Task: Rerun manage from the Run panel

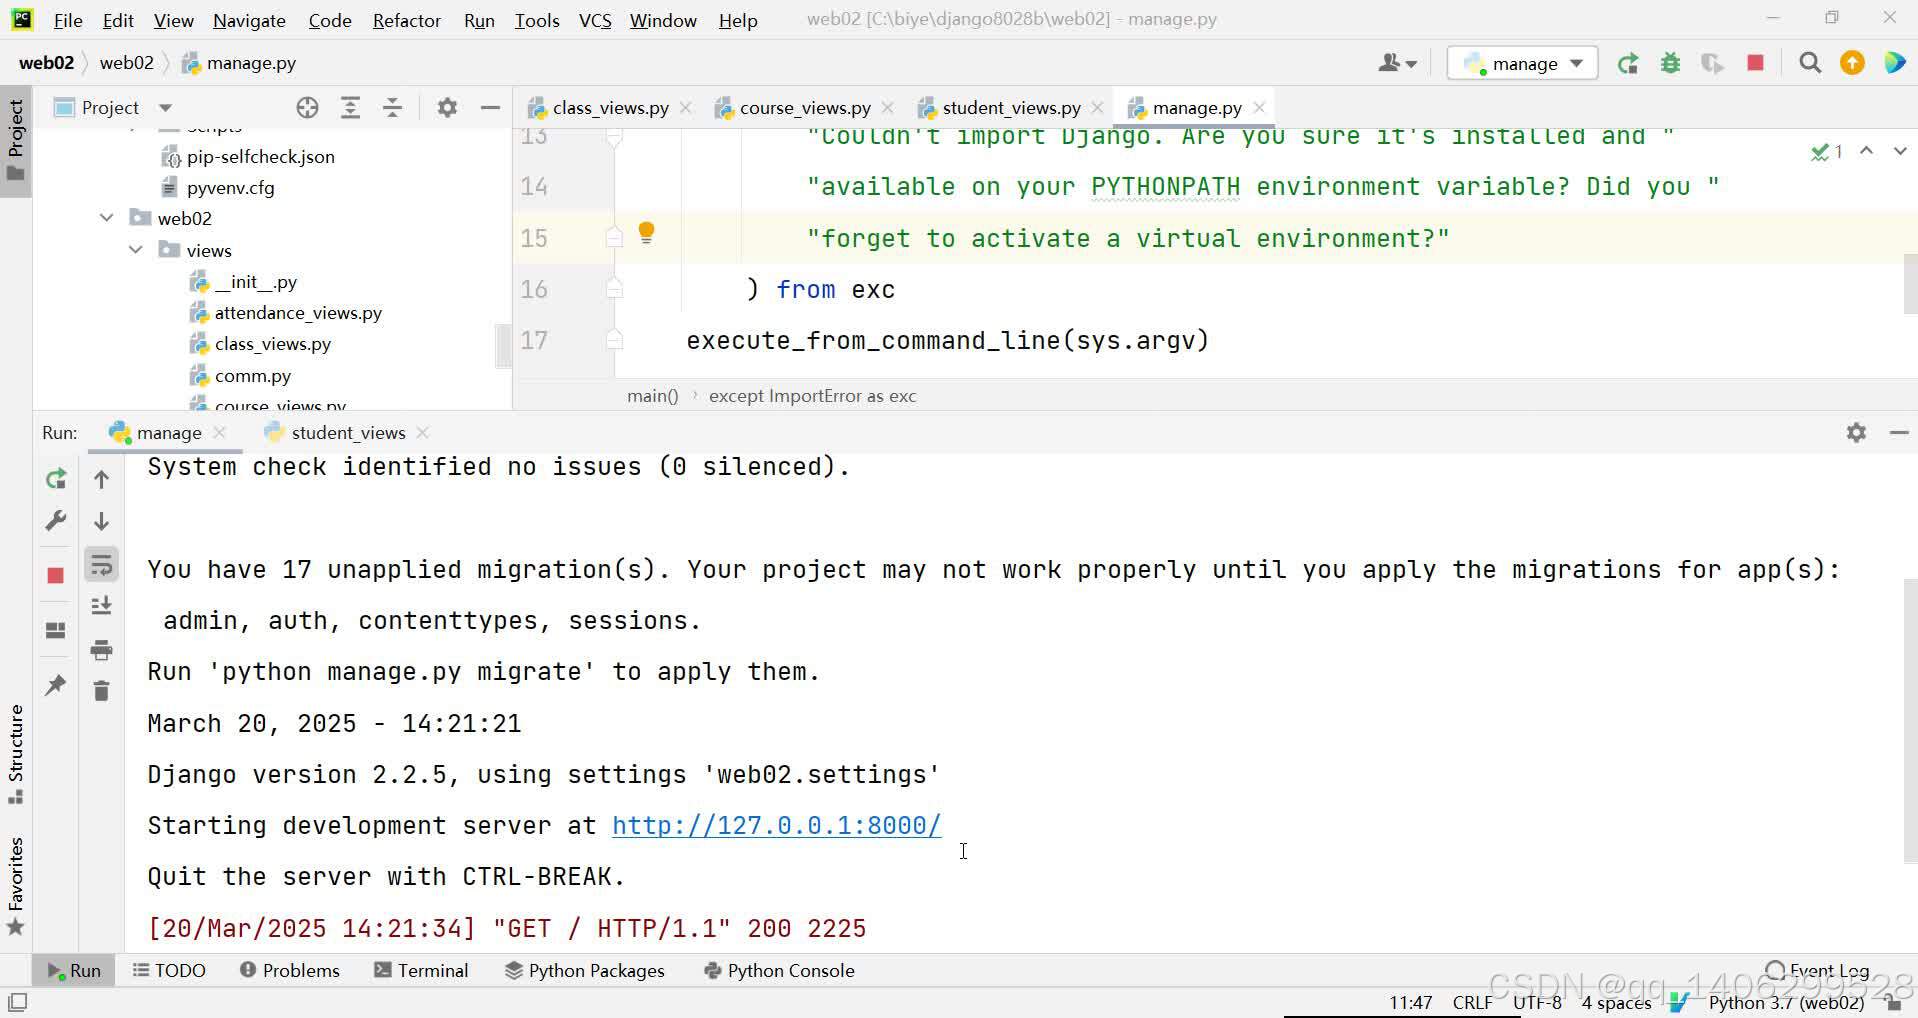Action: 56,479
